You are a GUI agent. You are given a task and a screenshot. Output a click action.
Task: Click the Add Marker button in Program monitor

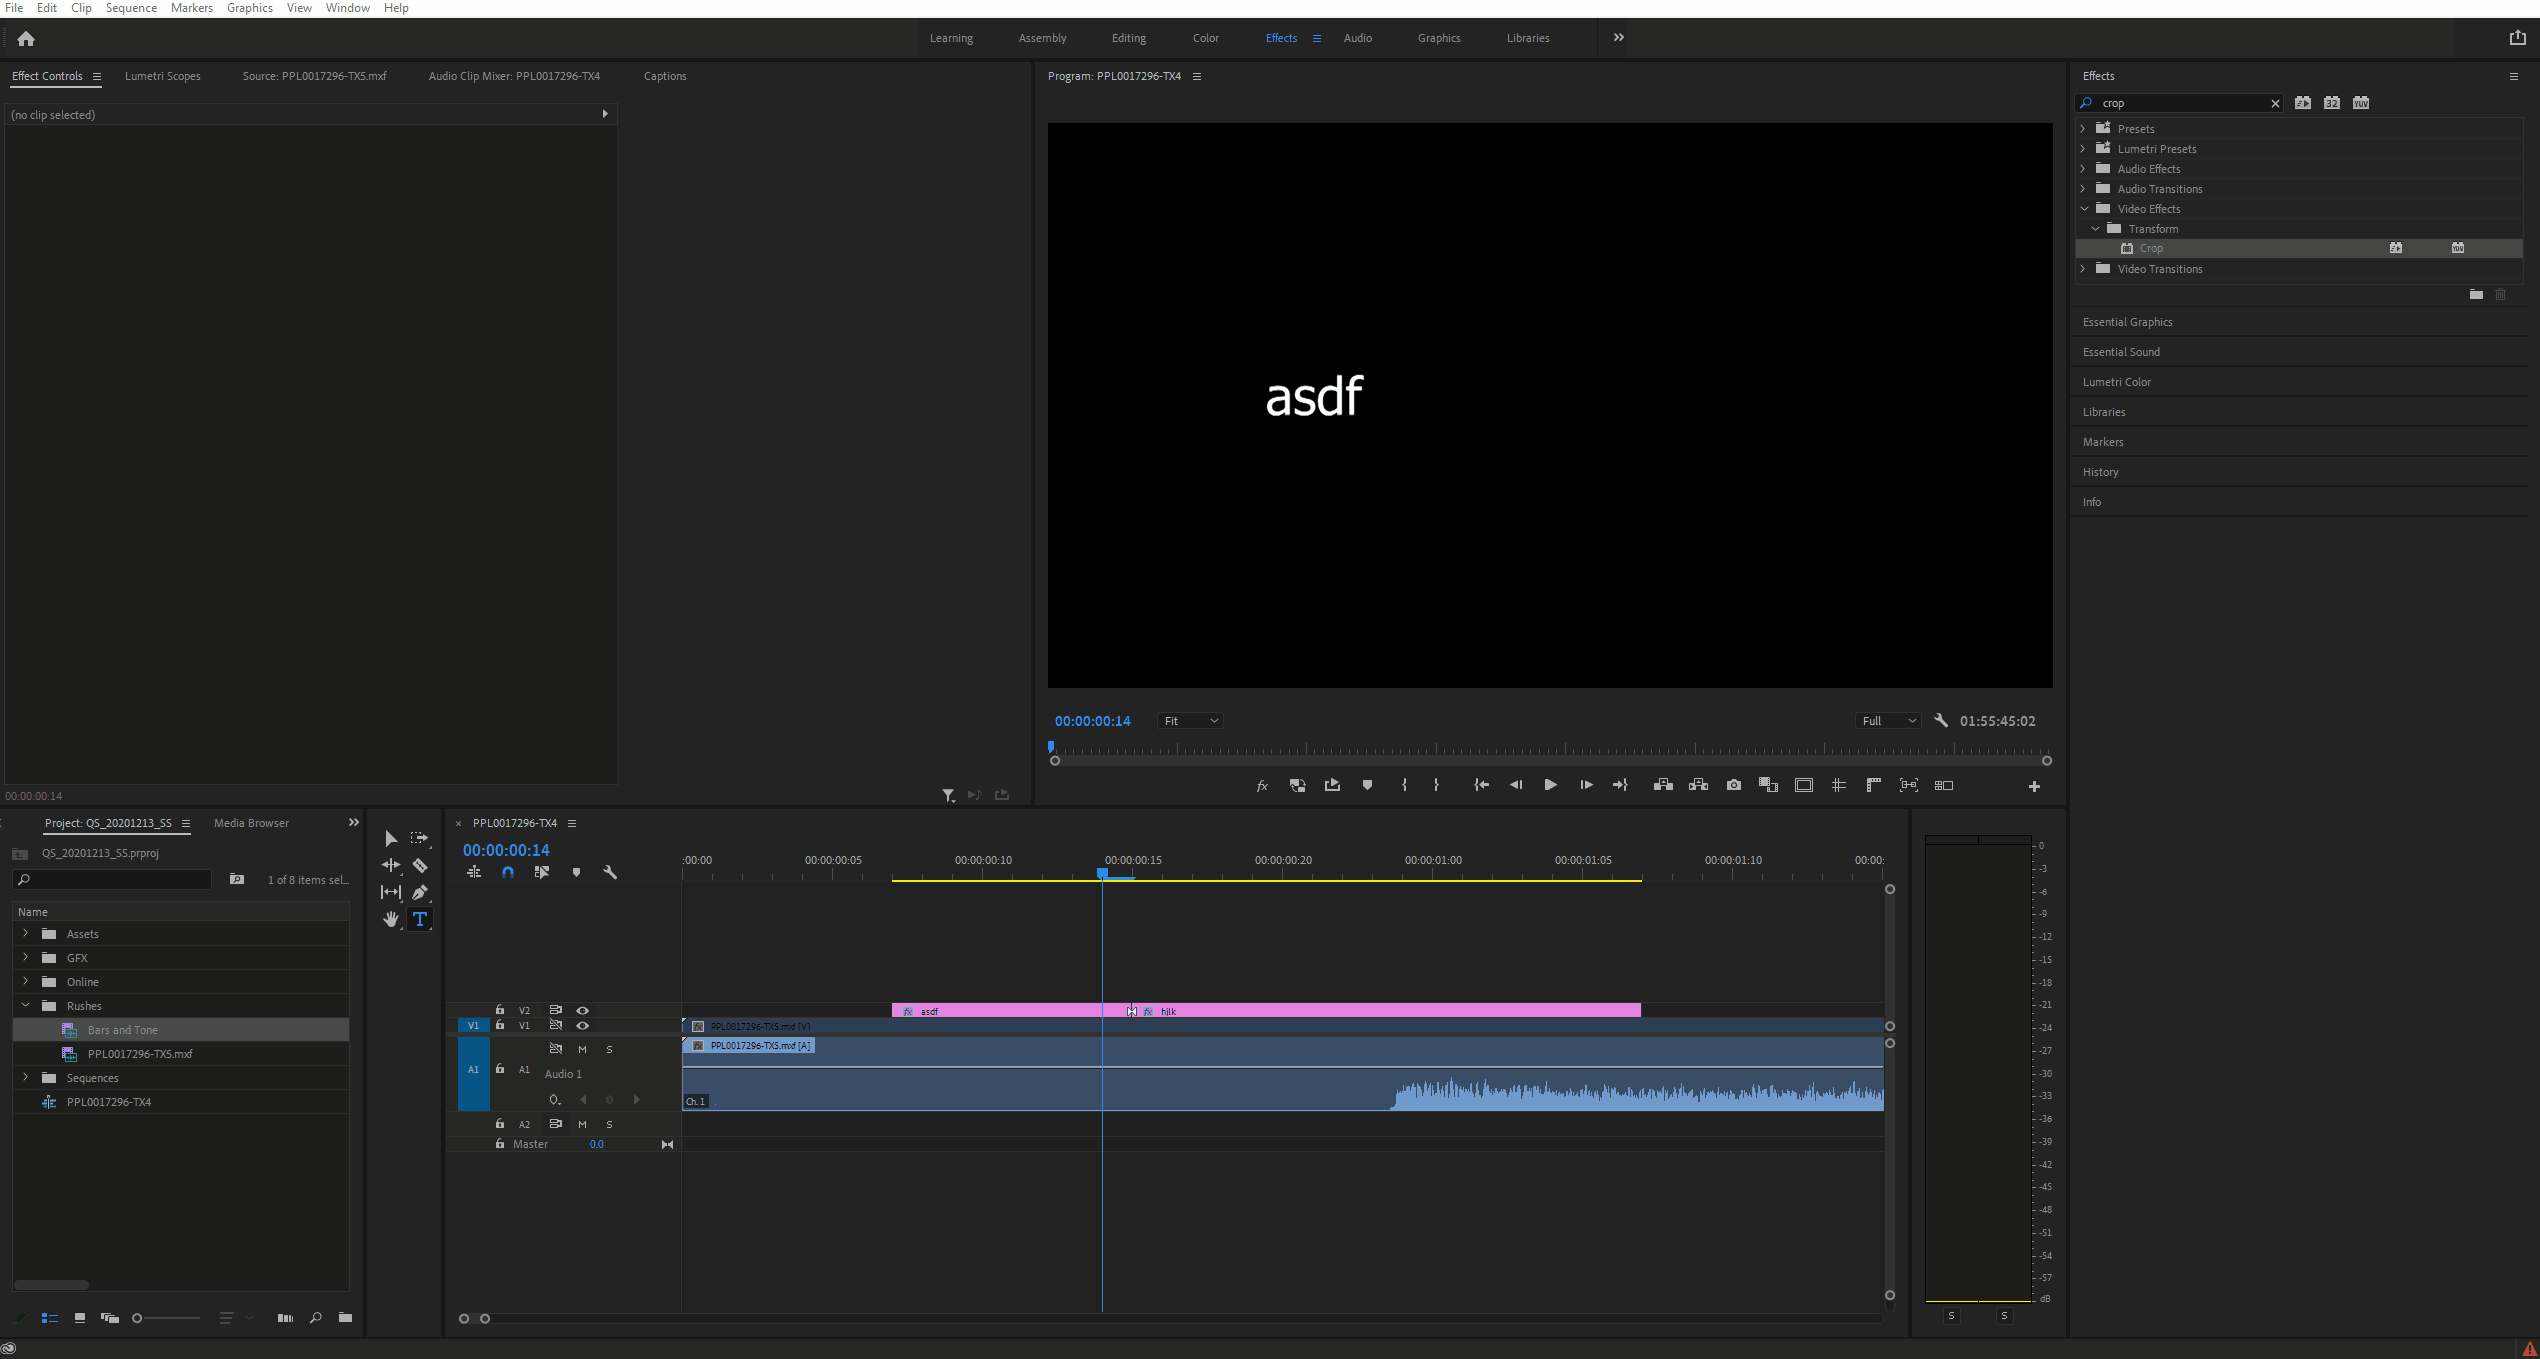click(1367, 785)
